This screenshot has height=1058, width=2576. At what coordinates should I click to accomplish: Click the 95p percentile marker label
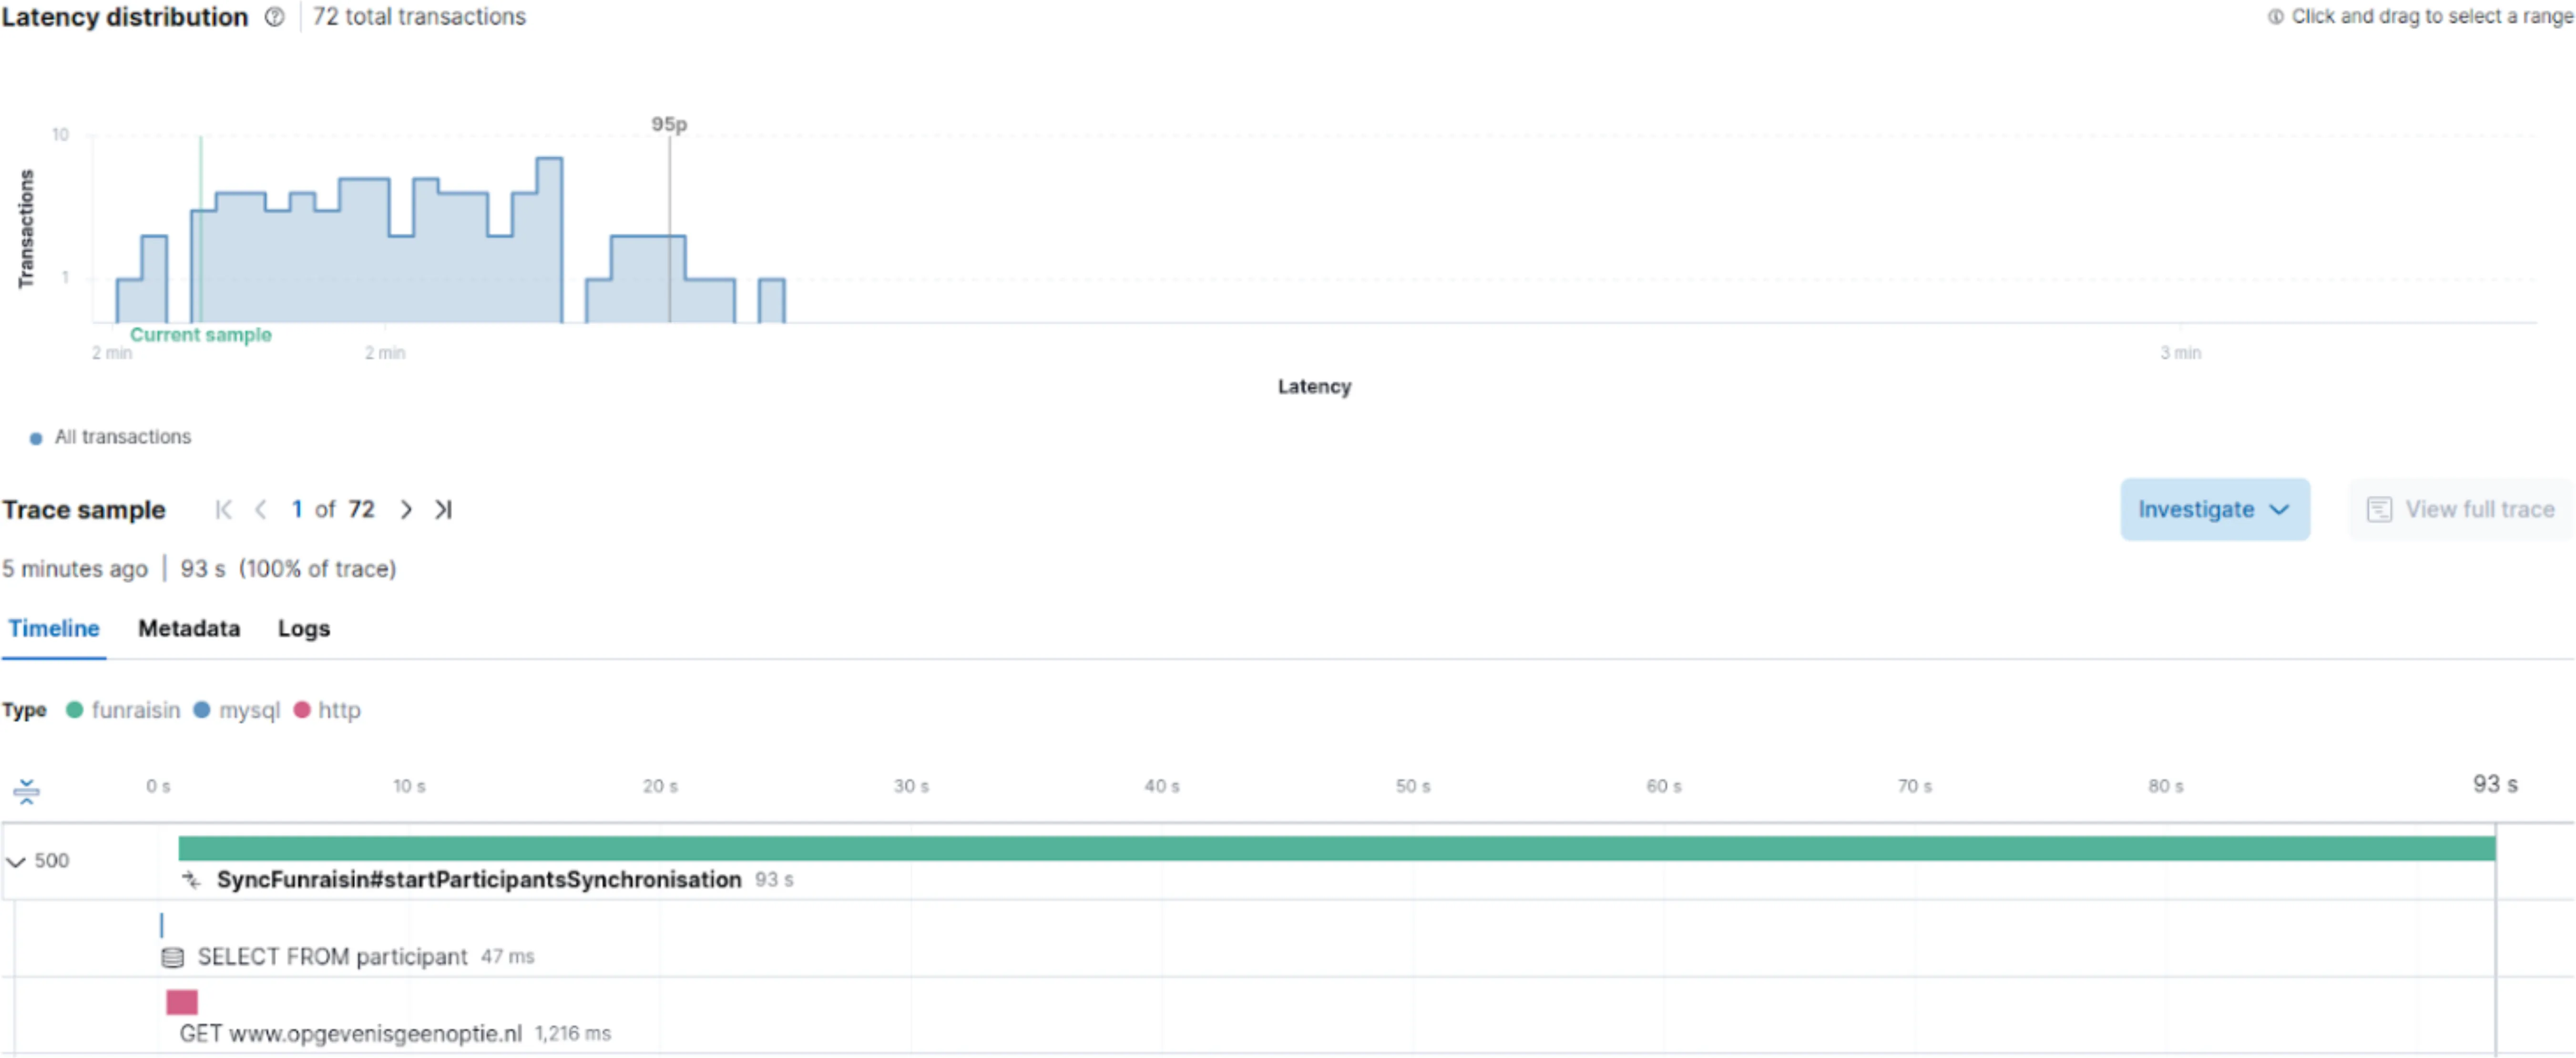pyautogui.click(x=669, y=125)
